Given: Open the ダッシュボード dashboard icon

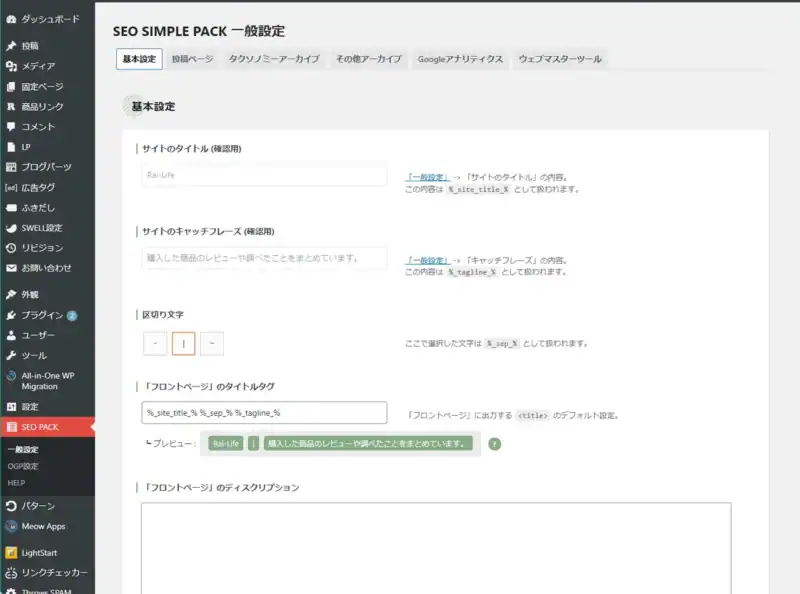Looking at the screenshot, I should pos(11,19).
